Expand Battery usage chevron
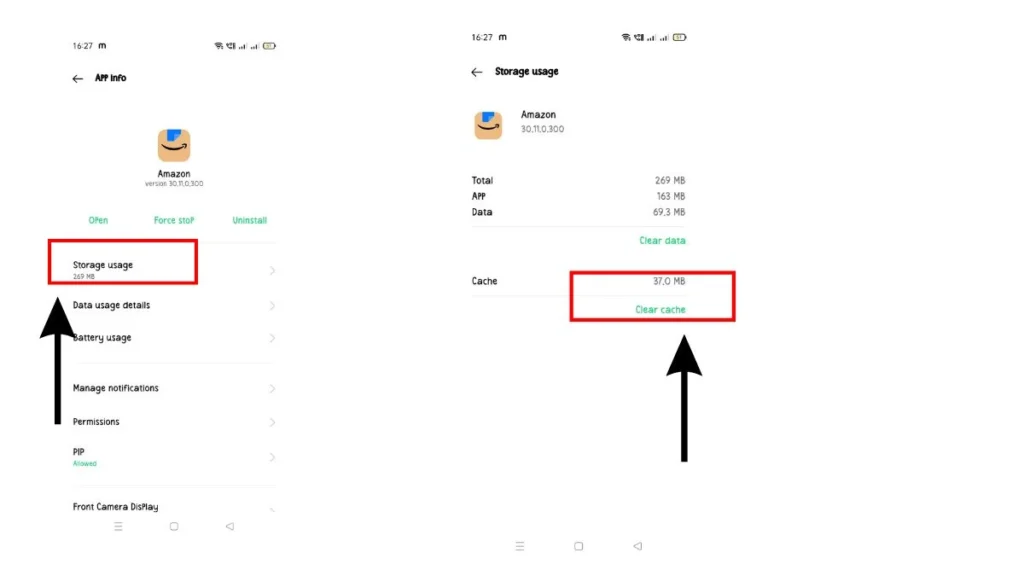1024x576 pixels. [x=272, y=338]
